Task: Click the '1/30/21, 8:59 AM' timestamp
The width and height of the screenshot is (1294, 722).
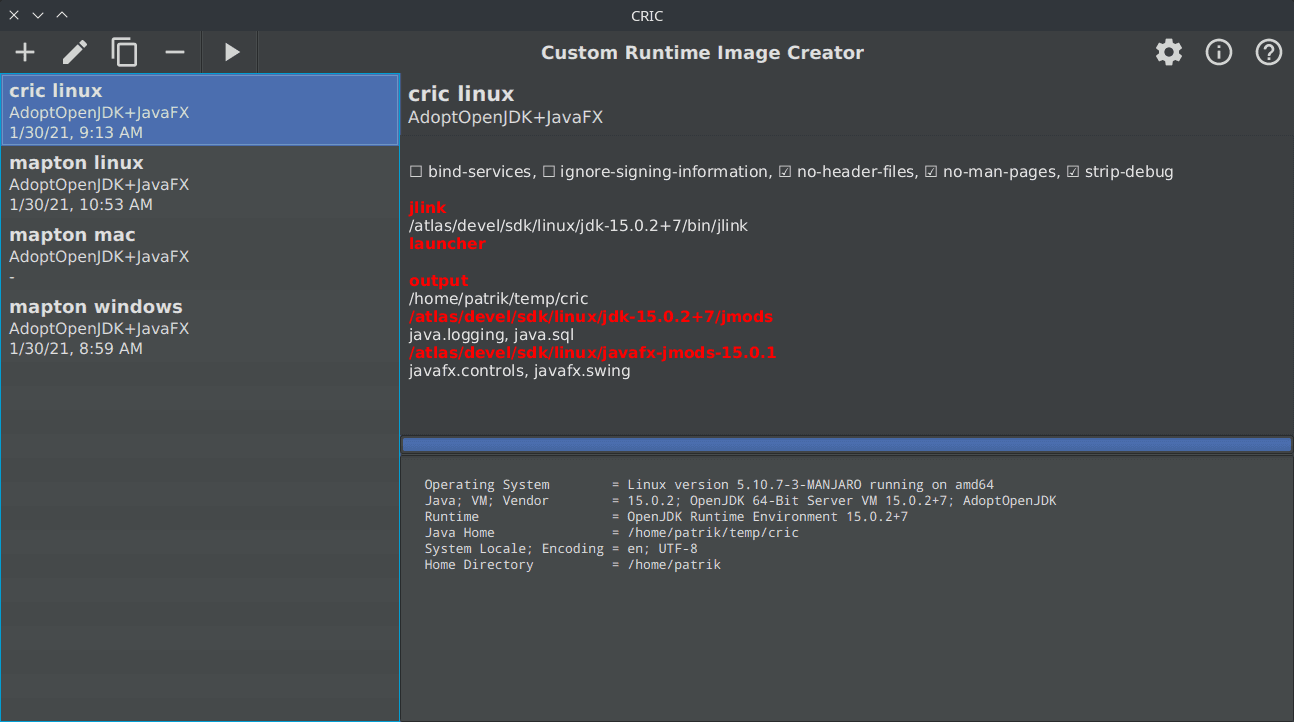Action: [76, 349]
